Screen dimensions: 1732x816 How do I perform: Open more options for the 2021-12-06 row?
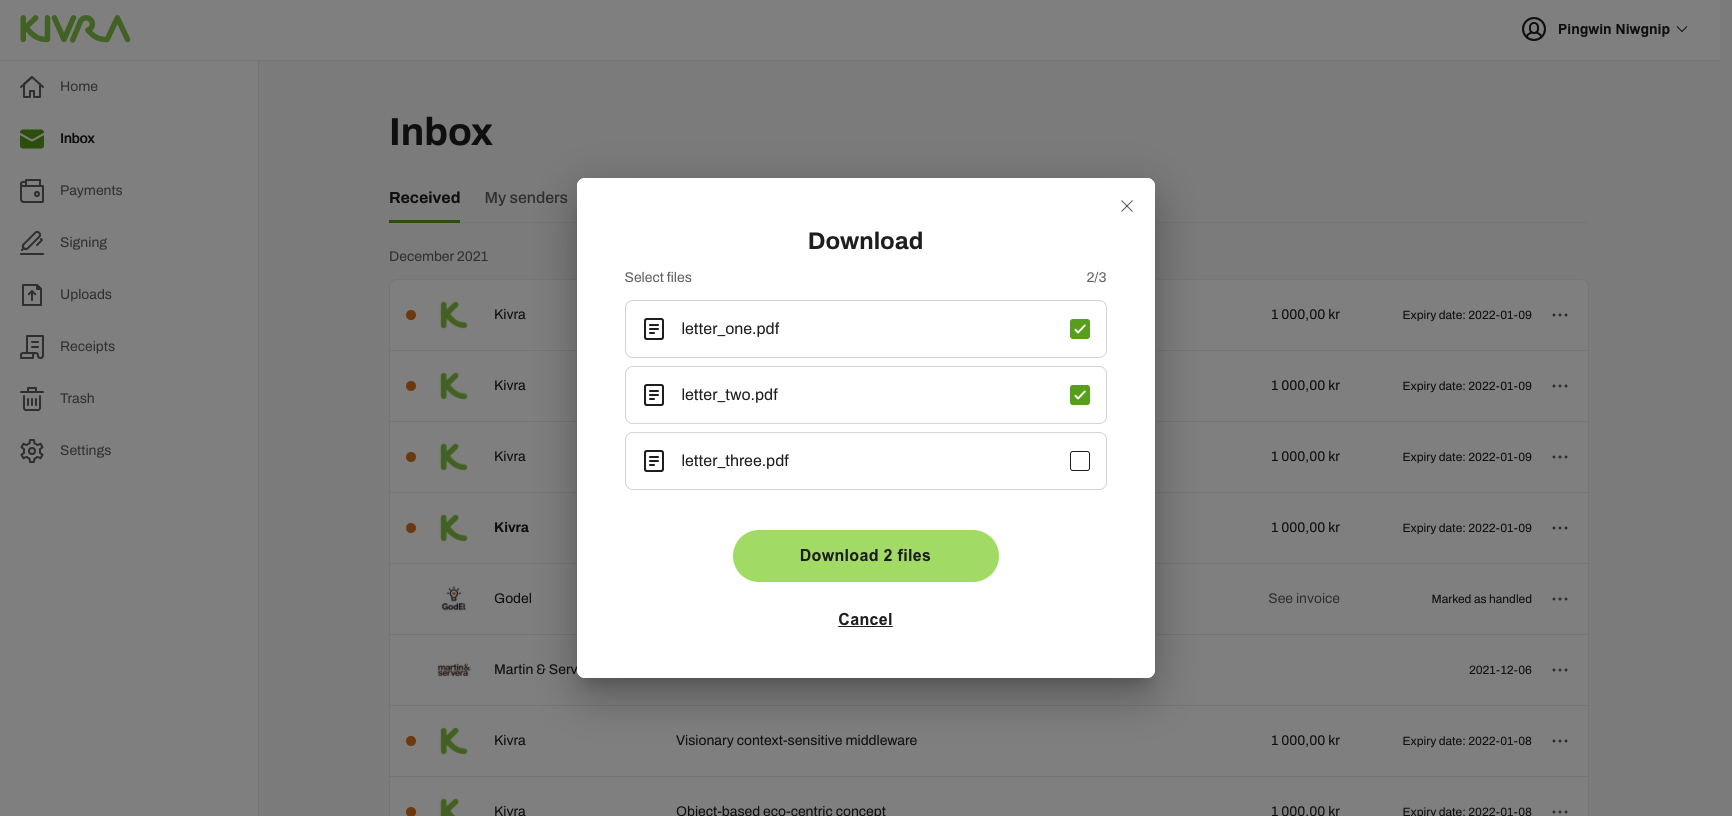[1560, 670]
